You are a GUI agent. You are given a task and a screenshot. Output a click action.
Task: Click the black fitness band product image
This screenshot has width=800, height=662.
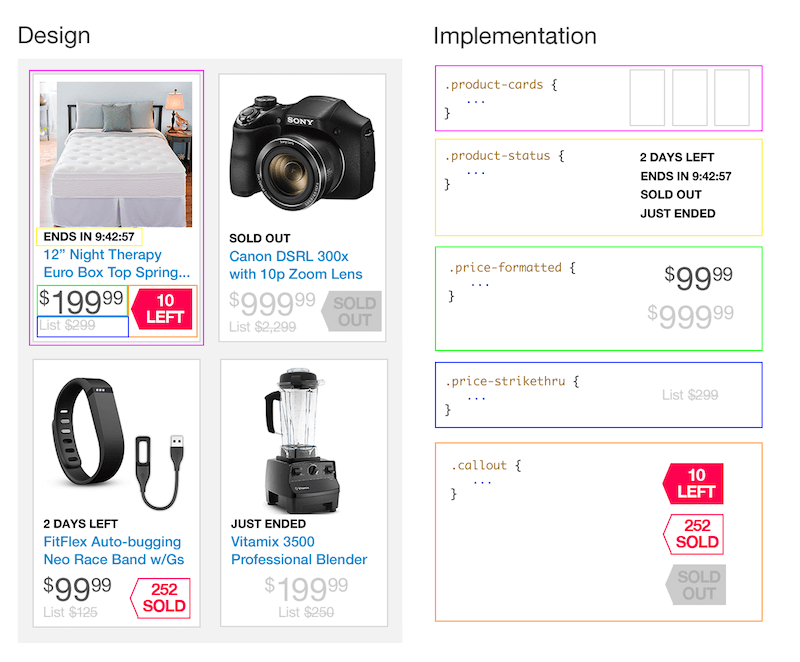click(116, 439)
